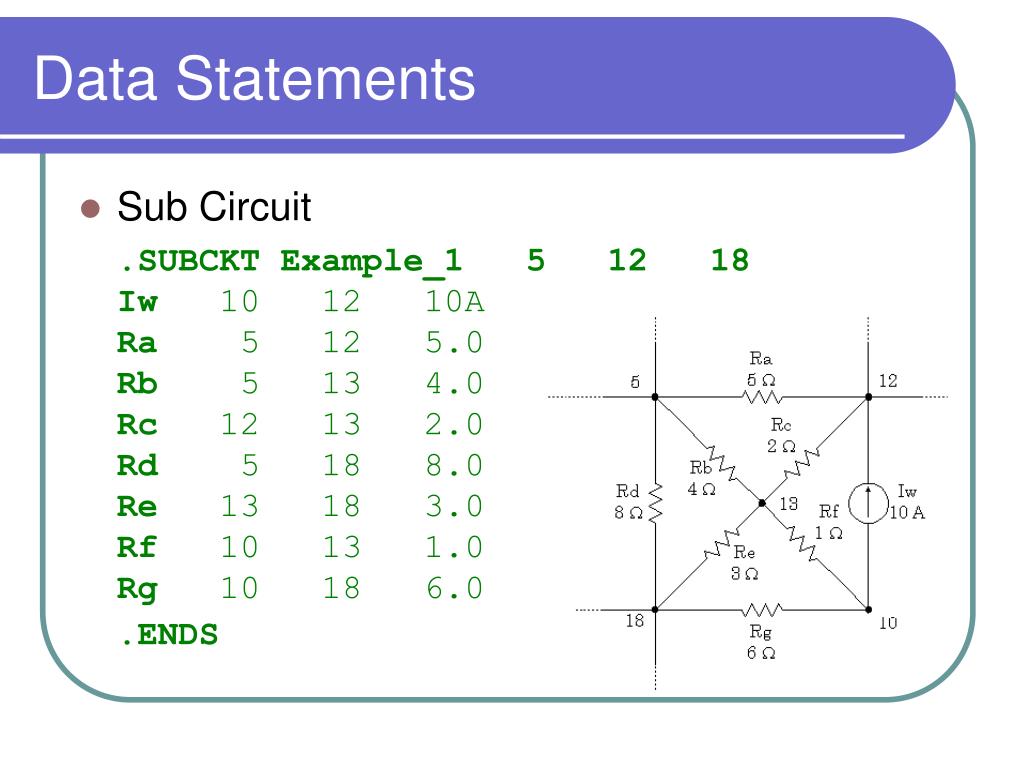This screenshot has width=1024, height=768.
Task: Click the center node 13 junction dot
Action: pyautogui.click(x=761, y=504)
